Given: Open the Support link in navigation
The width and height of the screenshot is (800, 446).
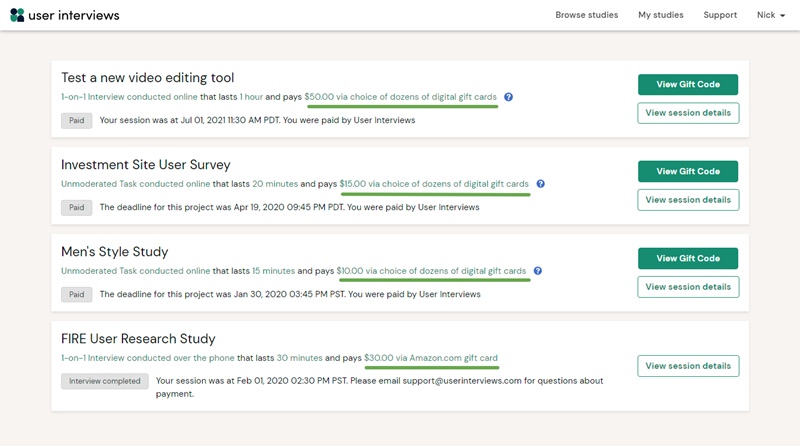Looking at the screenshot, I should [720, 15].
